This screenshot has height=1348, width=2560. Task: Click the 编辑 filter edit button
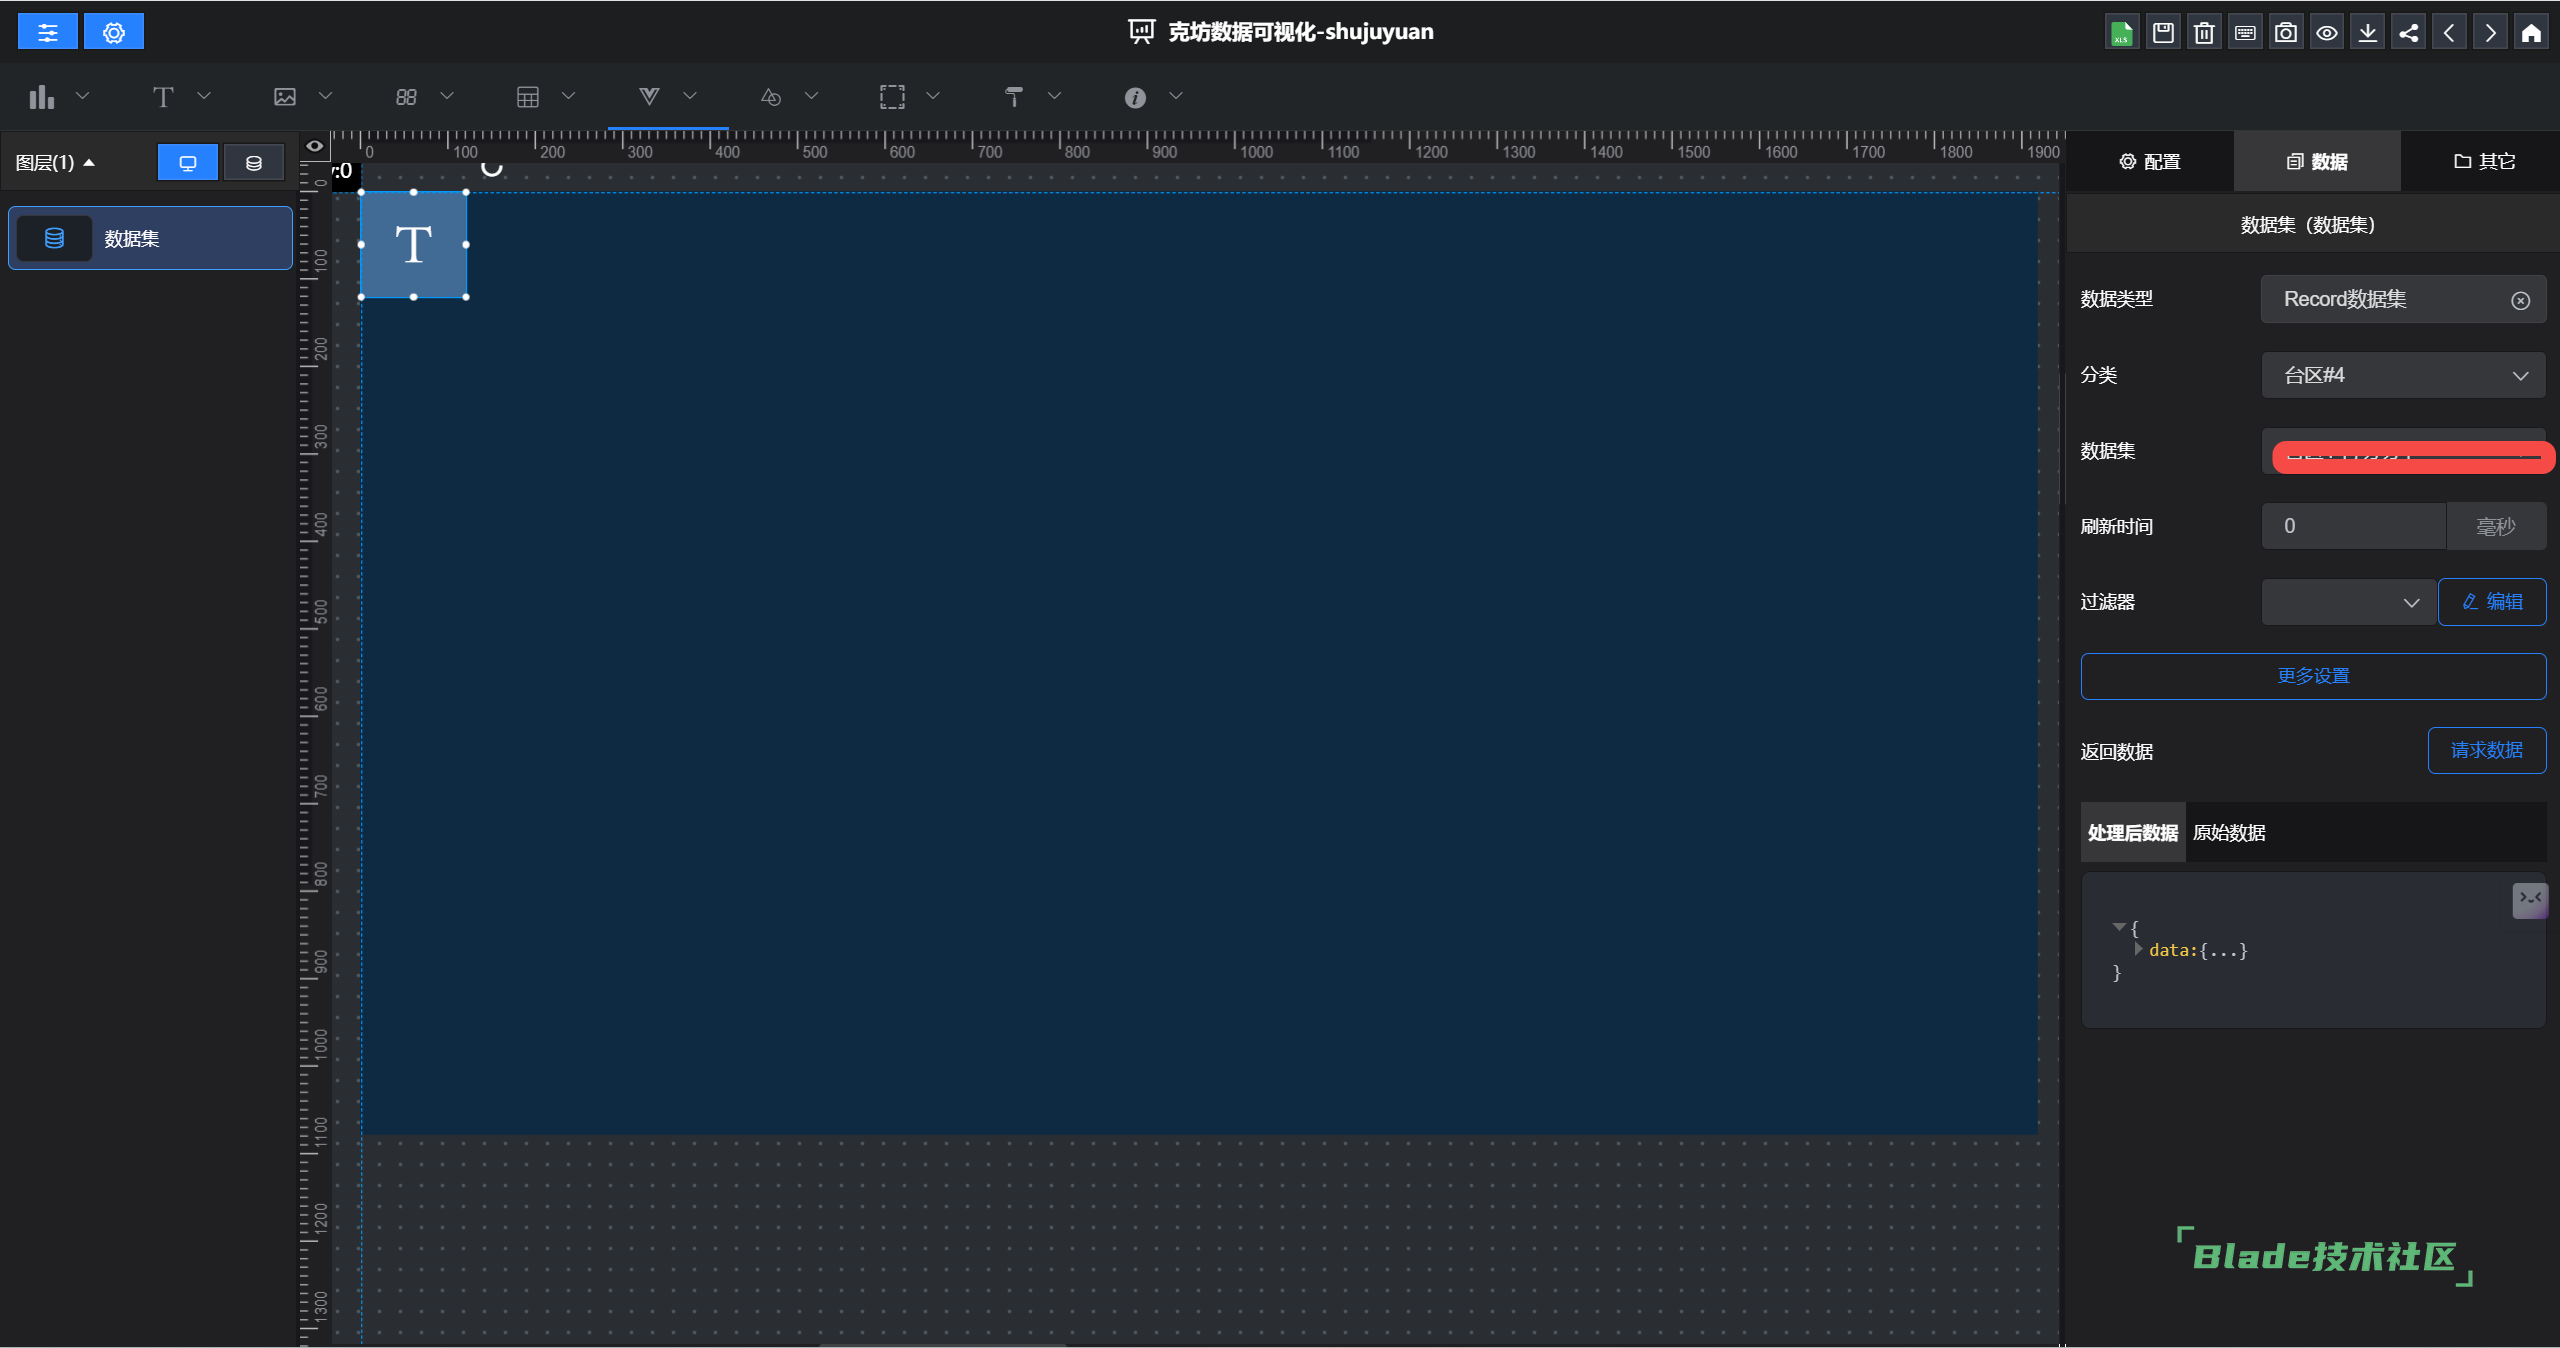2492,602
